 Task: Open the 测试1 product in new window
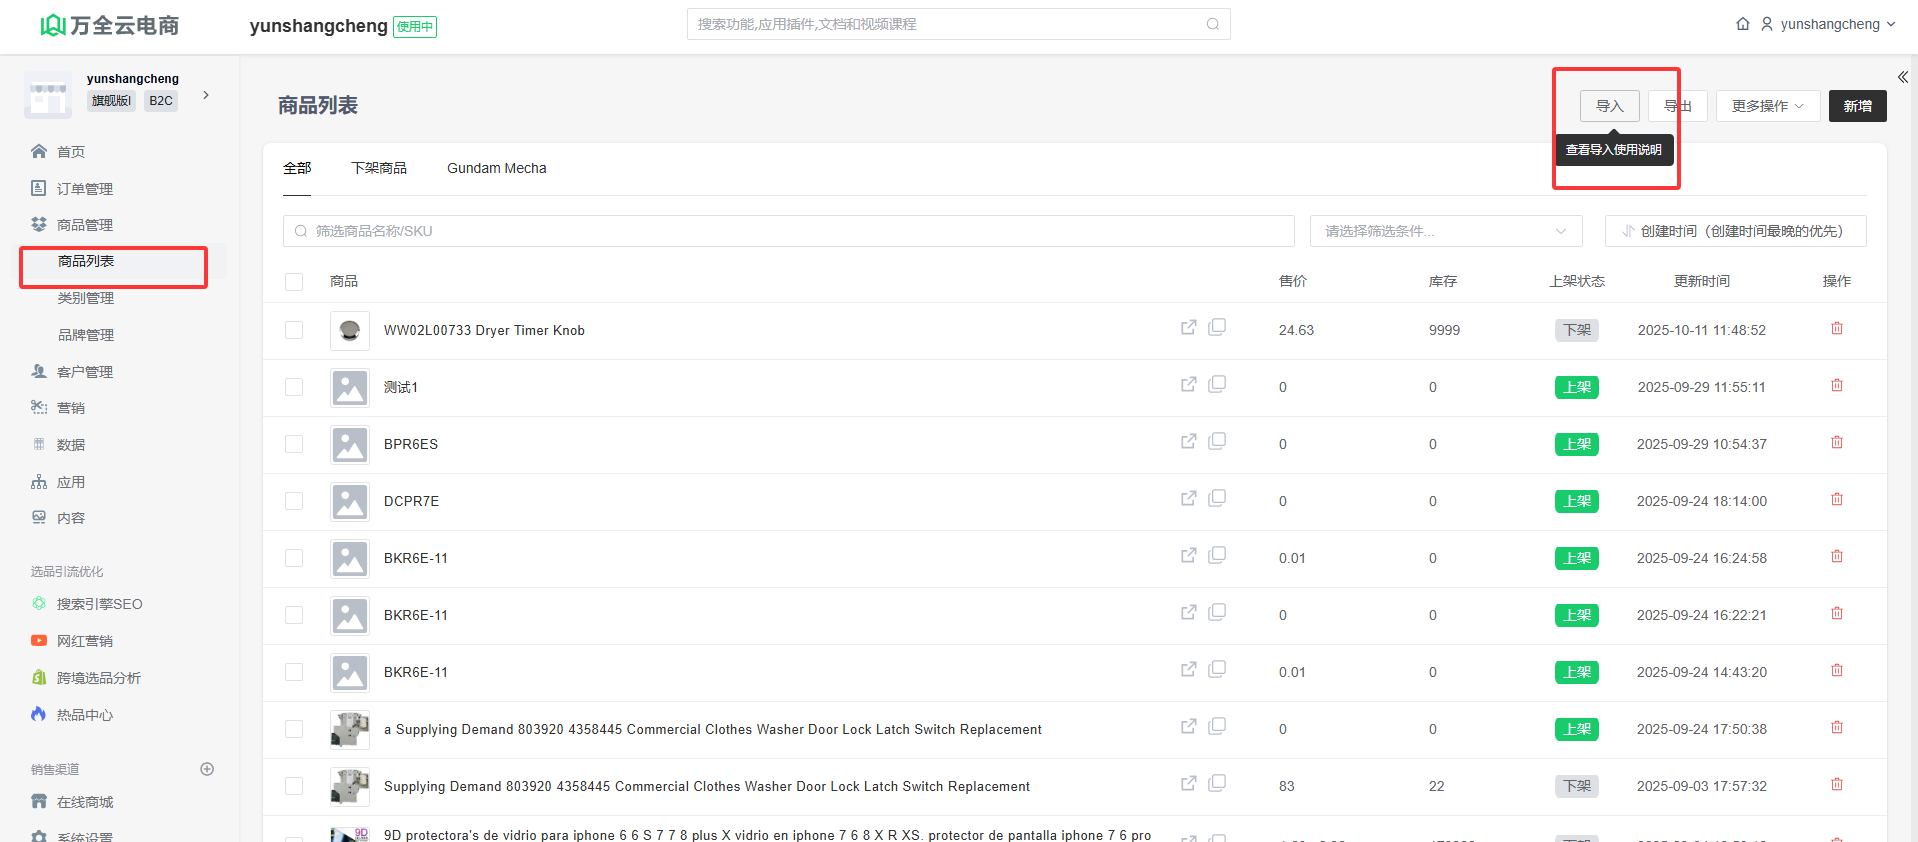coord(1188,385)
